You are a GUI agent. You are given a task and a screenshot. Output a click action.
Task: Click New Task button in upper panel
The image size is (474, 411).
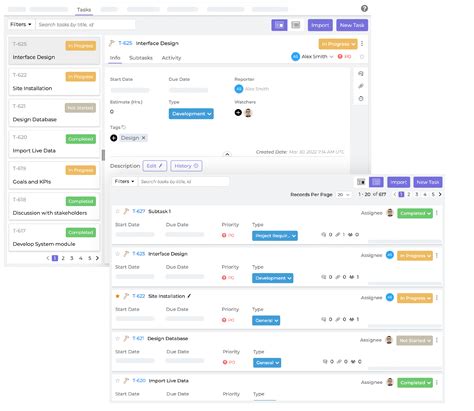352,25
